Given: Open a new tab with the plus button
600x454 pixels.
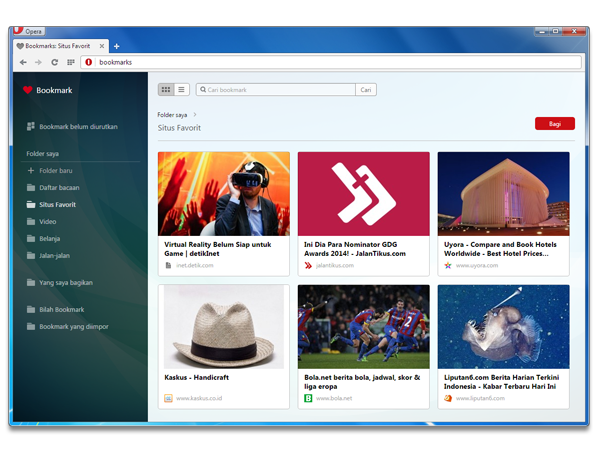Looking at the screenshot, I should [x=116, y=46].
